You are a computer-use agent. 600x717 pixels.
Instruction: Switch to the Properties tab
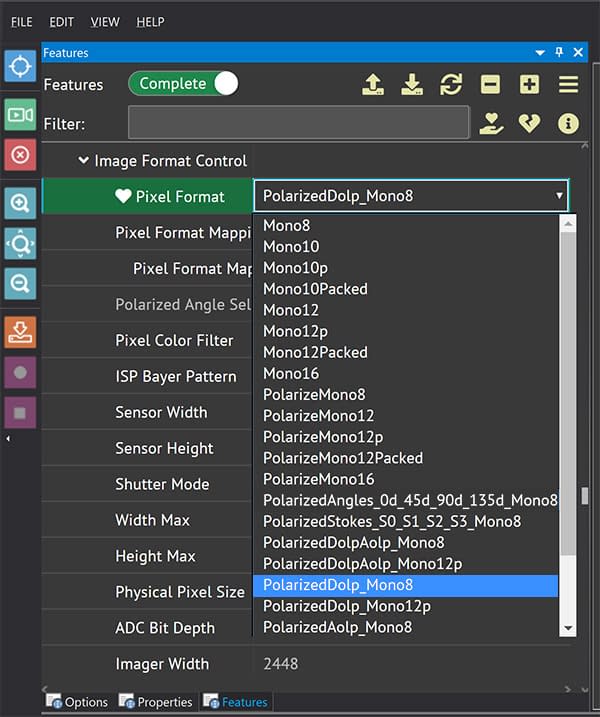pyautogui.click(x=155, y=702)
